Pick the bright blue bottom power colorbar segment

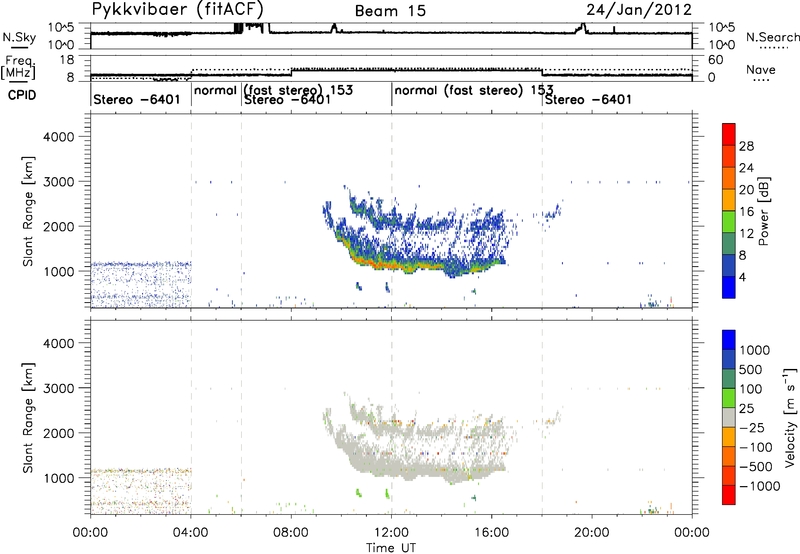[729, 287]
